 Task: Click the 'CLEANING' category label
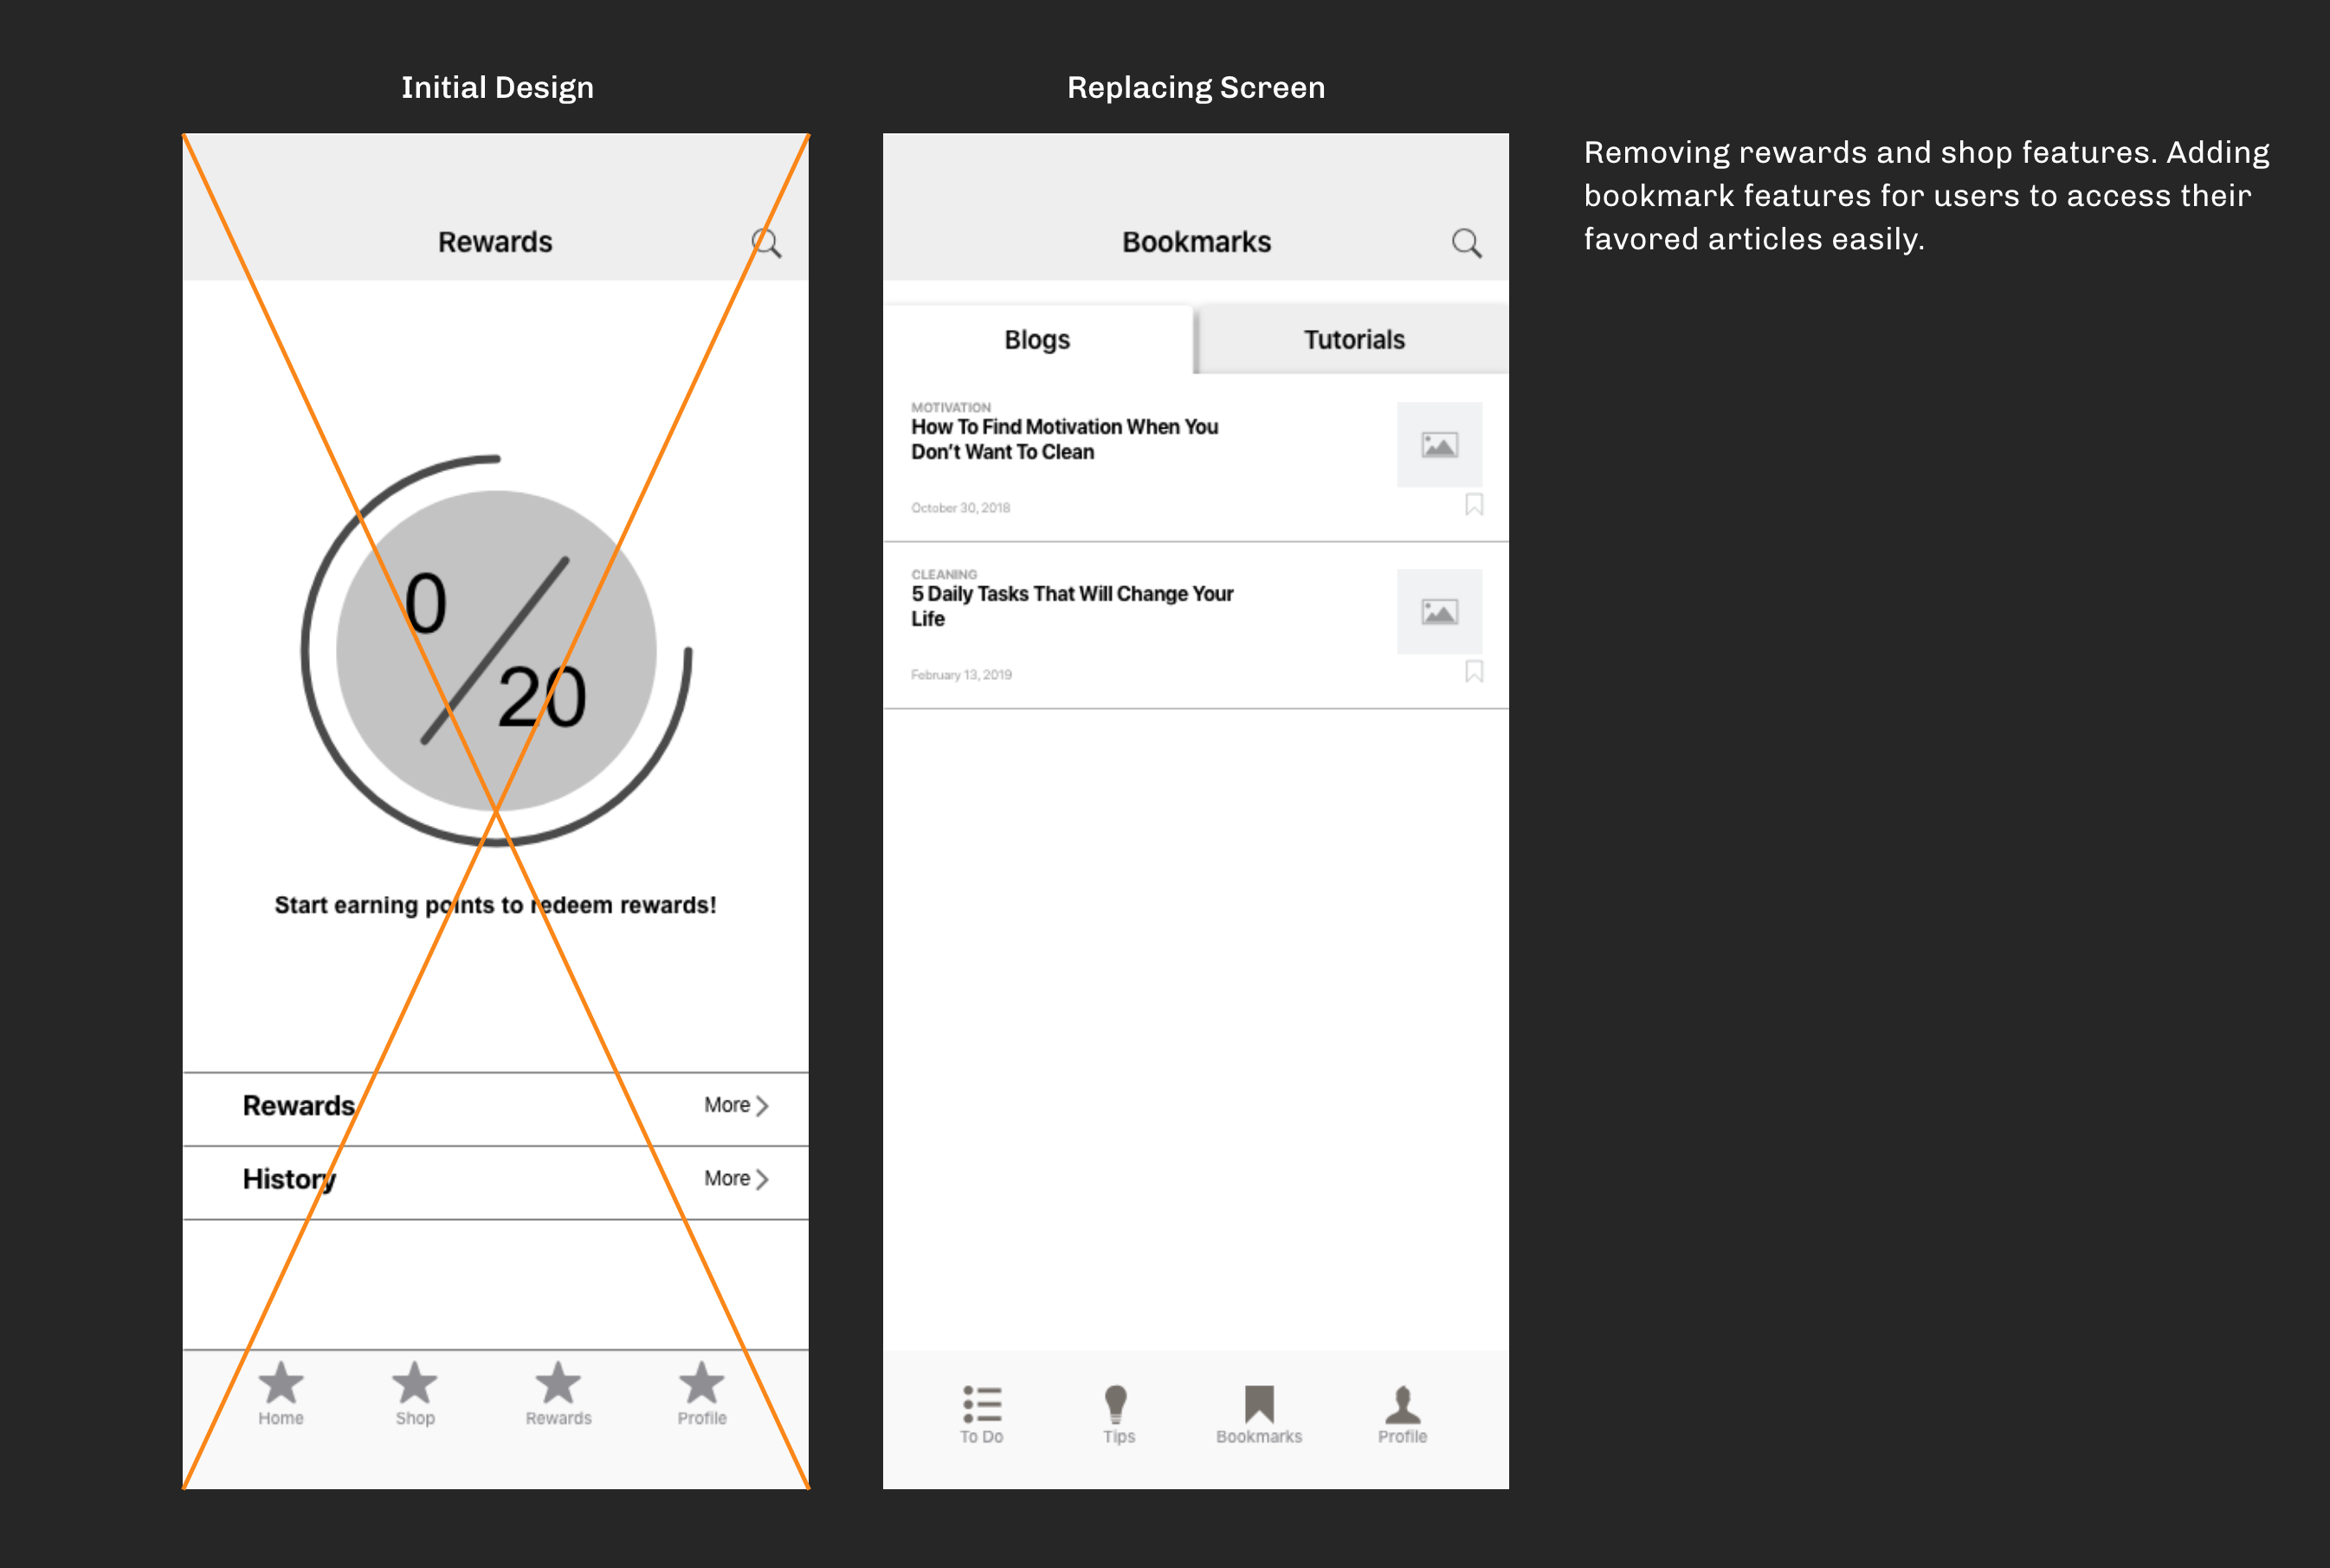(944, 574)
